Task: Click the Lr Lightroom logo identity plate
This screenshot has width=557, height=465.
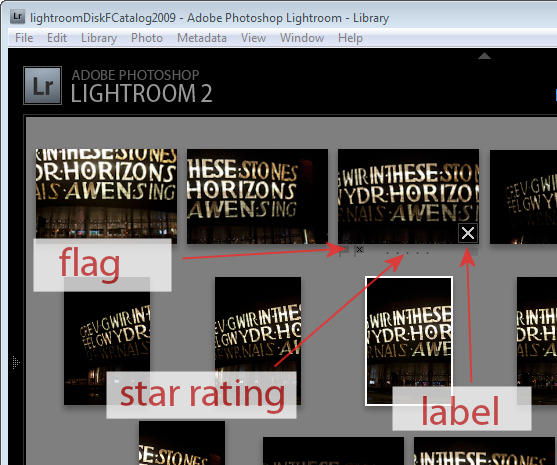Action: (x=43, y=86)
